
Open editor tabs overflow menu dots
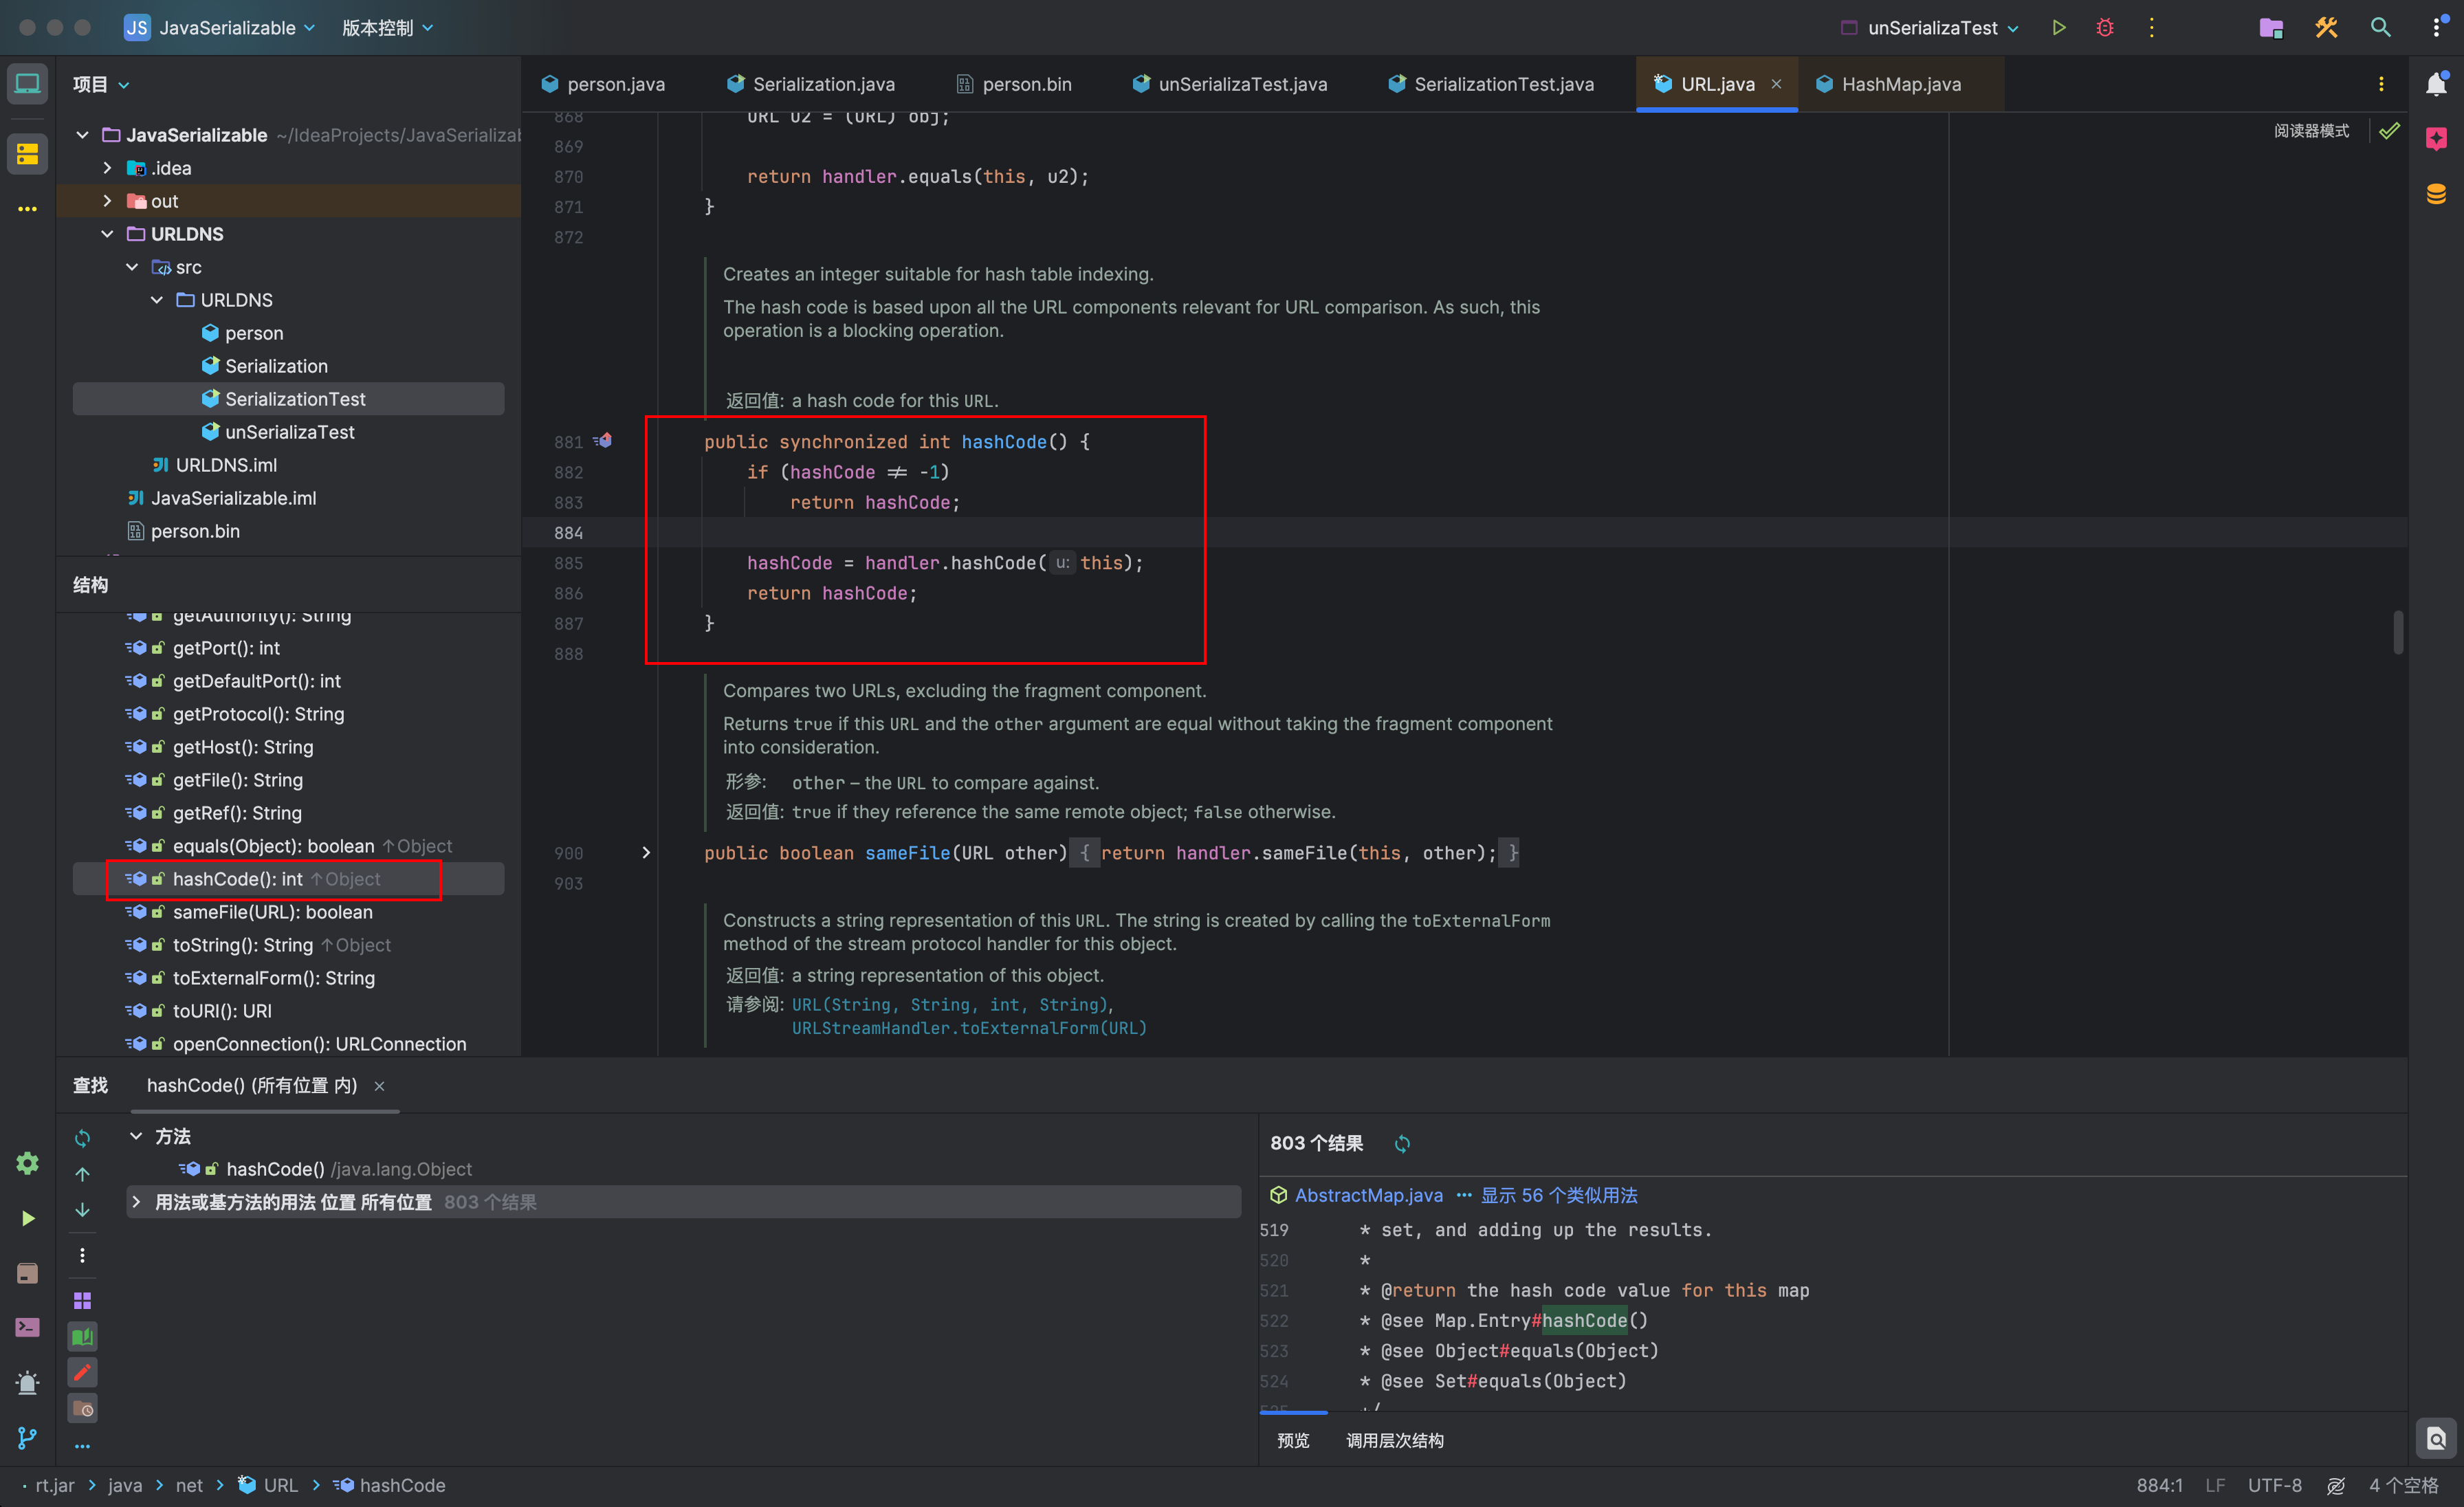coord(2380,84)
